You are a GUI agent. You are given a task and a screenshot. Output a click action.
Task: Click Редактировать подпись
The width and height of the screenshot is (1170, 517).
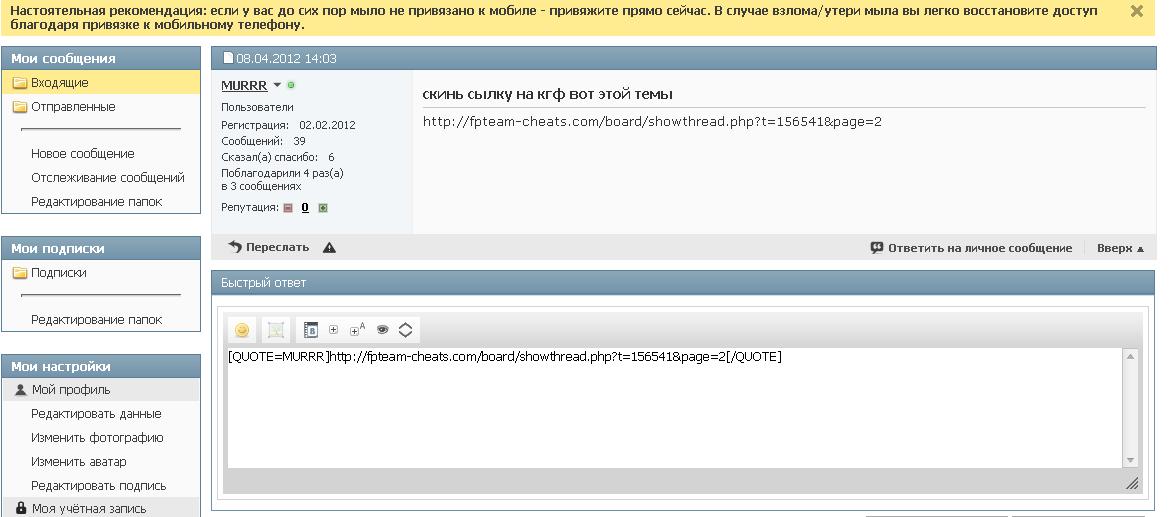click(98, 486)
